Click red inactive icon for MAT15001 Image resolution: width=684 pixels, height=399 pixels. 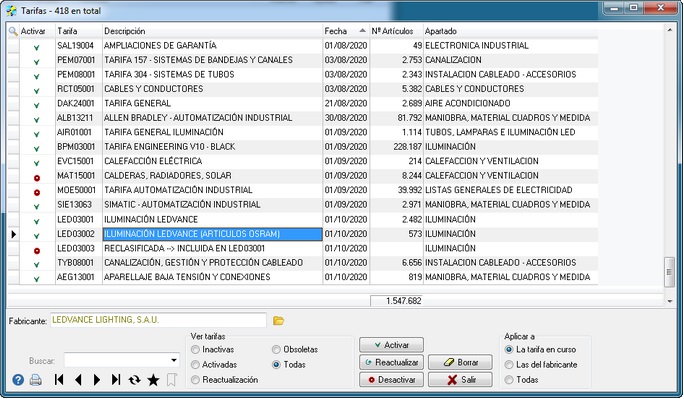pyautogui.click(x=37, y=178)
